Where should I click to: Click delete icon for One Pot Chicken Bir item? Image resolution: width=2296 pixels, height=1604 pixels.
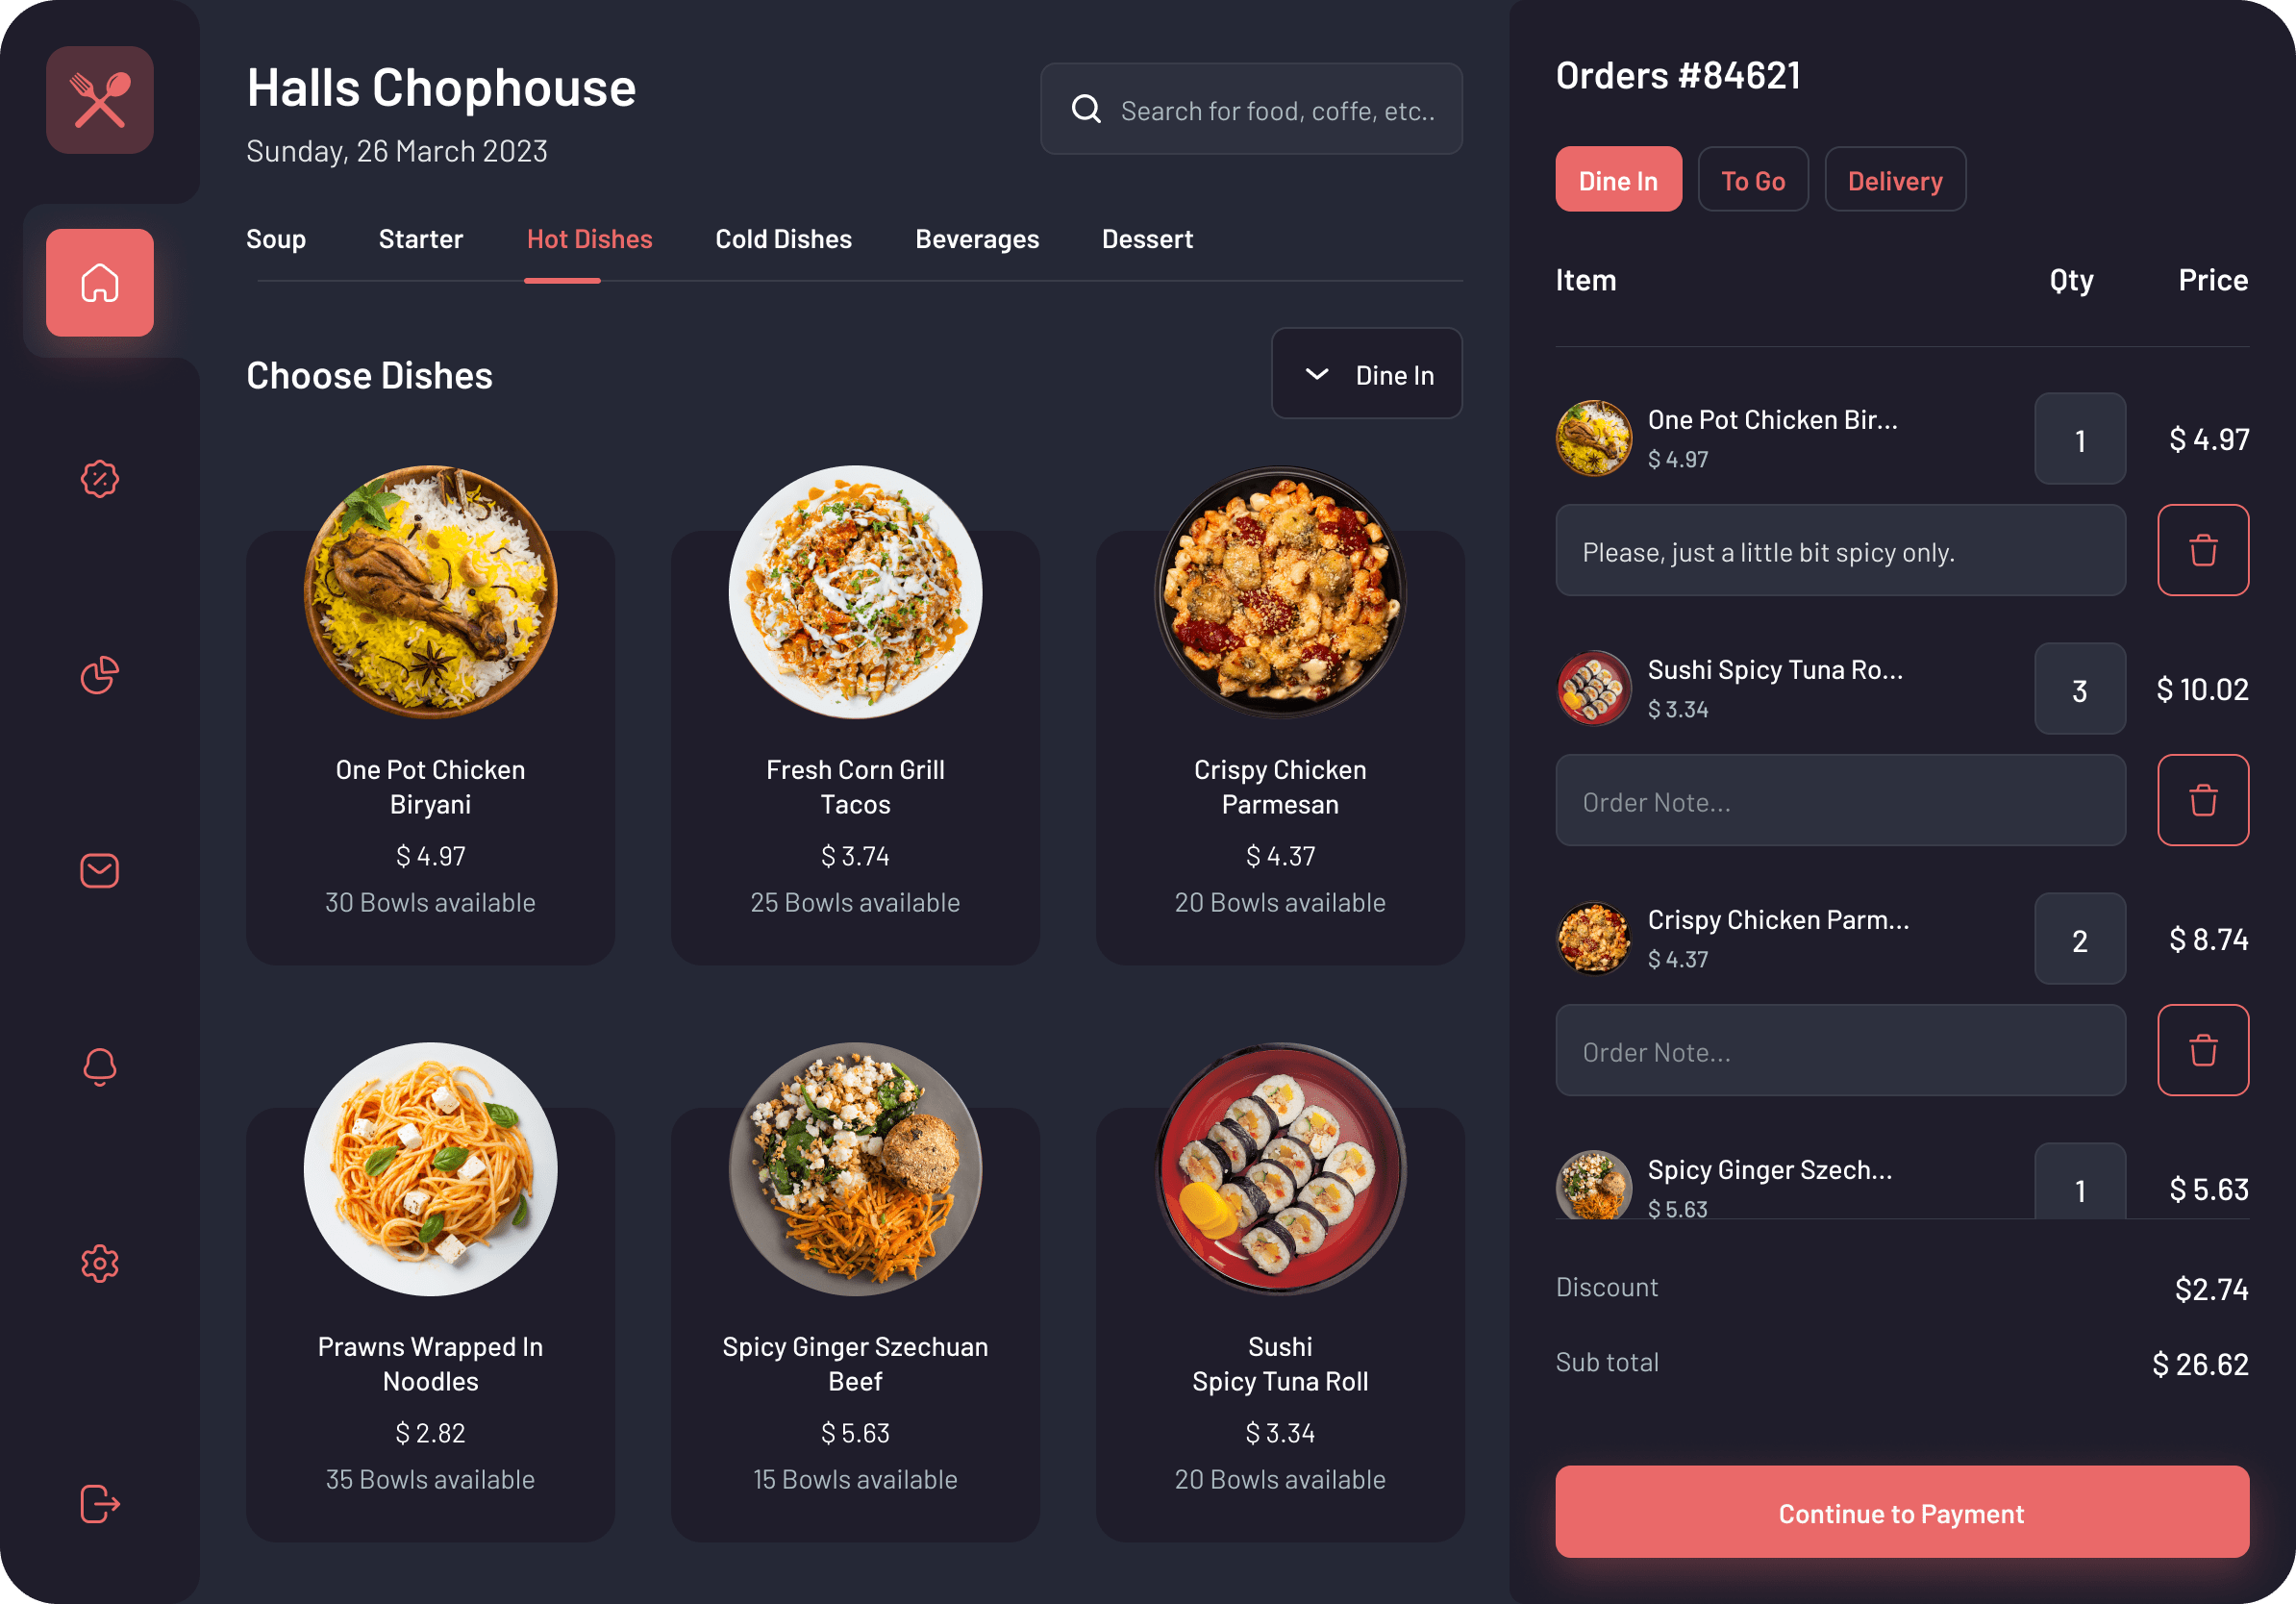point(2204,550)
